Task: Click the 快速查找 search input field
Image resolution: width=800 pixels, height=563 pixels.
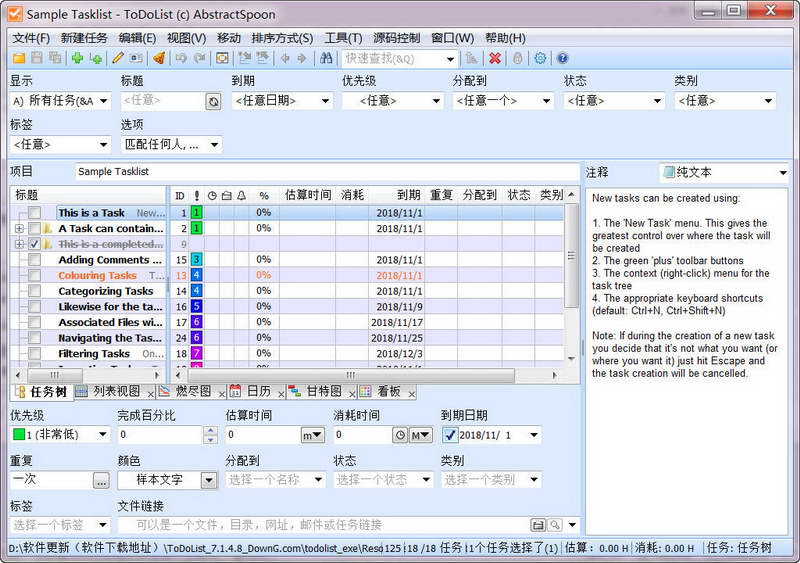Action: [x=392, y=58]
